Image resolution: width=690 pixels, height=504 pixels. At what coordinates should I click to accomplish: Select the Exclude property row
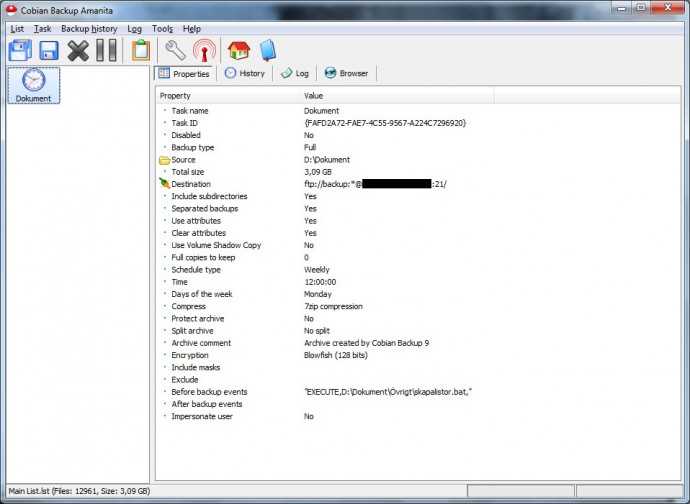418,380
